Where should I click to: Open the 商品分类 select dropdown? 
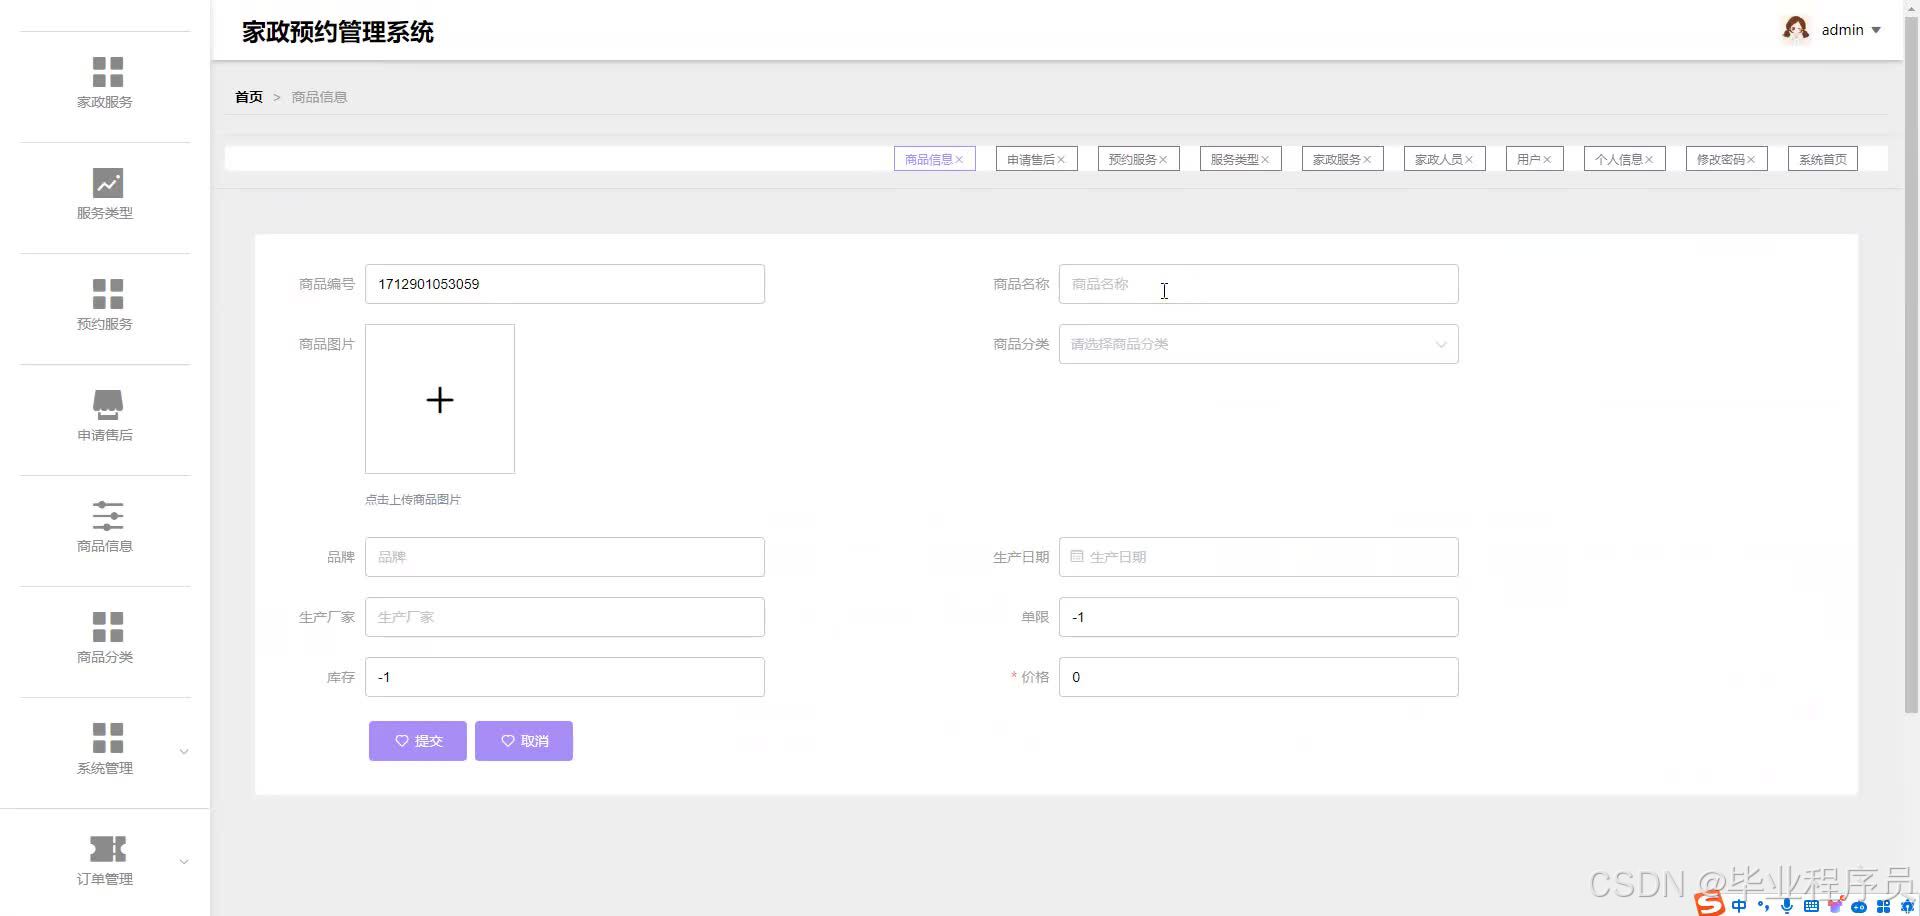[1258, 344]
